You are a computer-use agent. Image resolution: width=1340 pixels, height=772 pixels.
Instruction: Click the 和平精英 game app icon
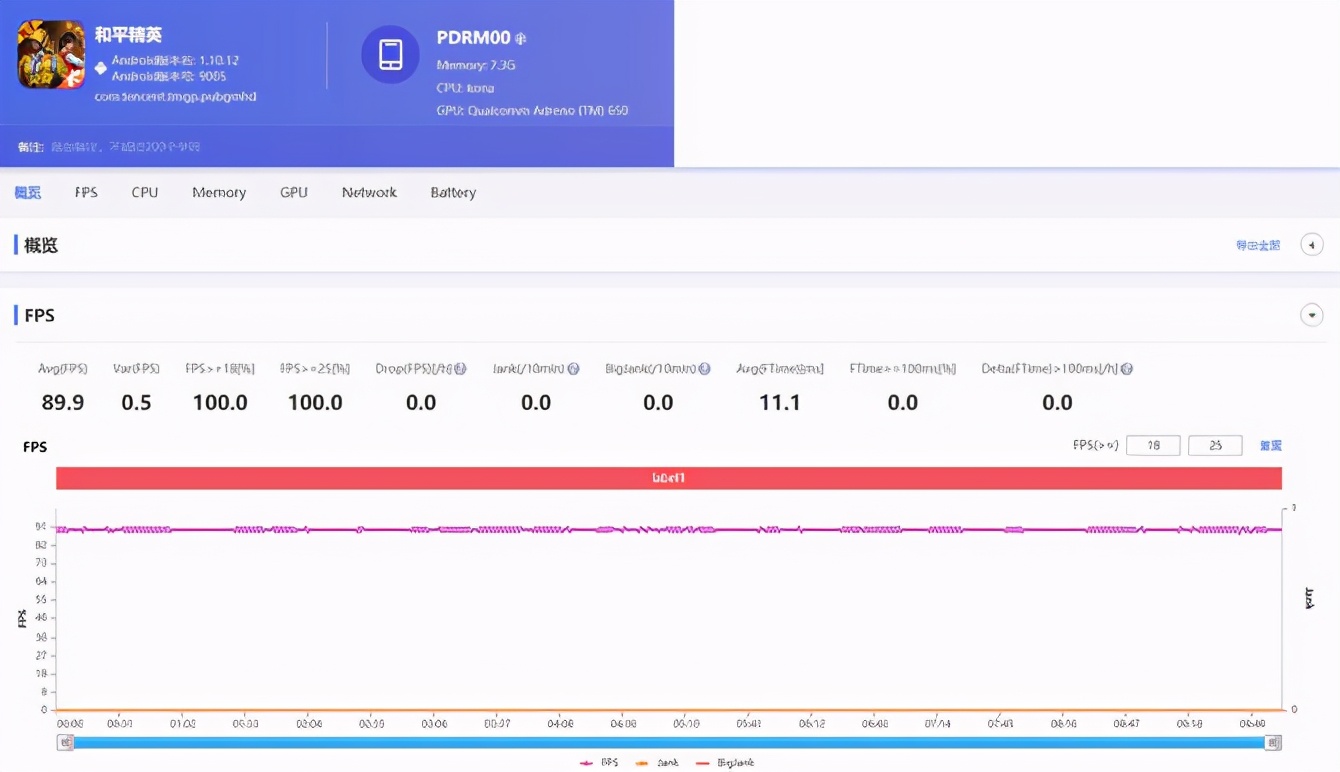pyautogui.click(x=51, y=54)
